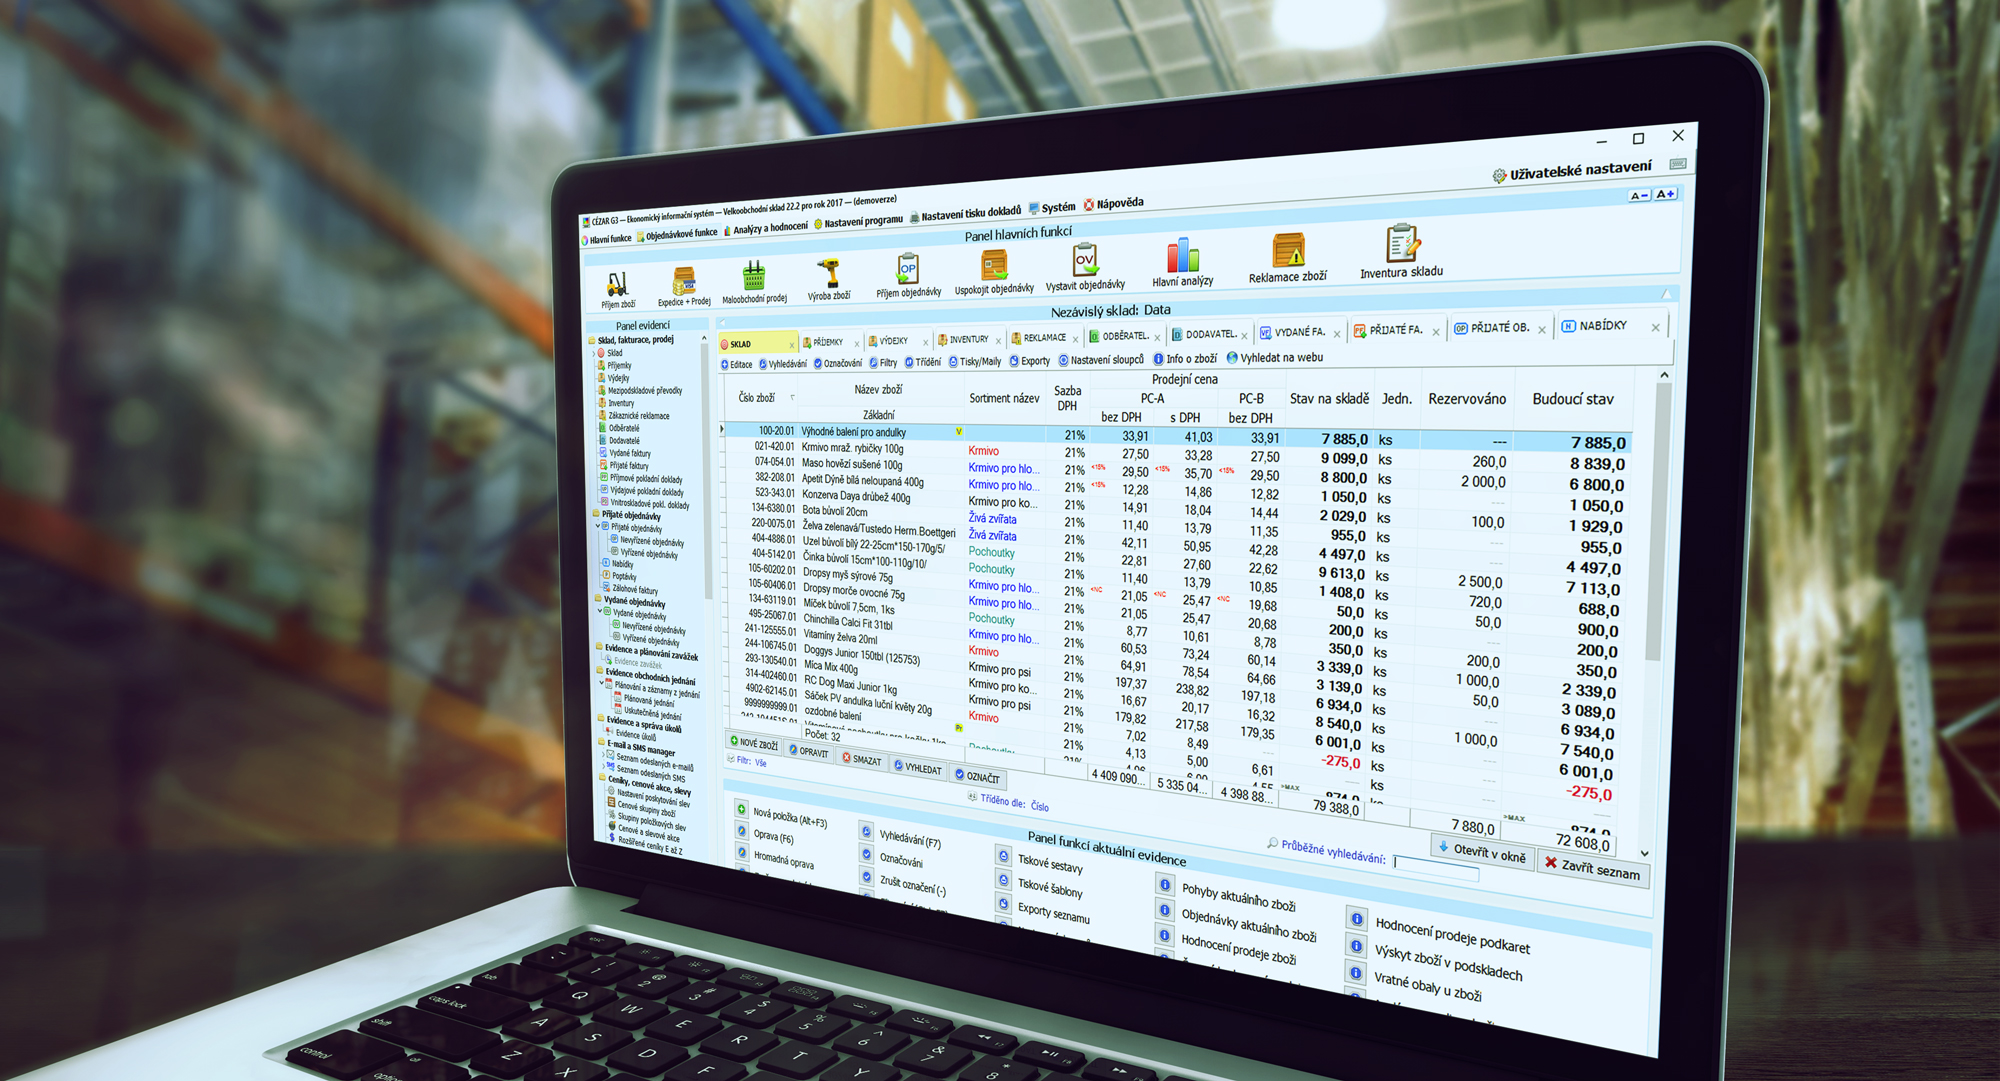
Task: Click the Exporty toolbar item
Action: [1030, 361]
